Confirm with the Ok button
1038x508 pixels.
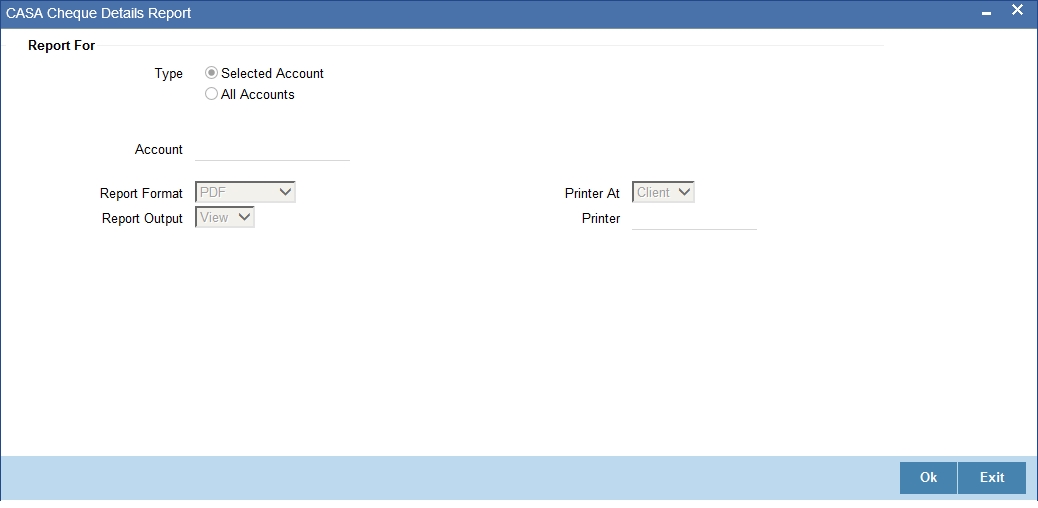928,478
